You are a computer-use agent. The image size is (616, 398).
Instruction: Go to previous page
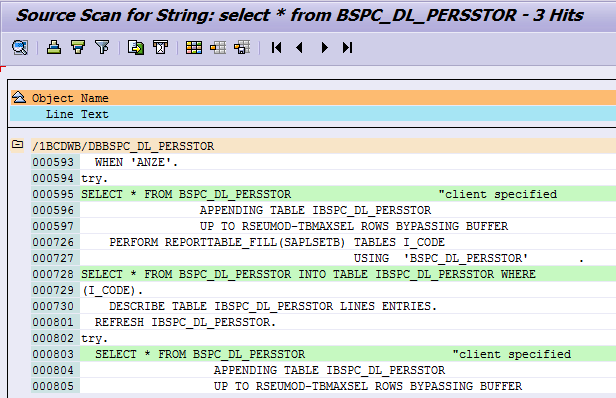299,48
